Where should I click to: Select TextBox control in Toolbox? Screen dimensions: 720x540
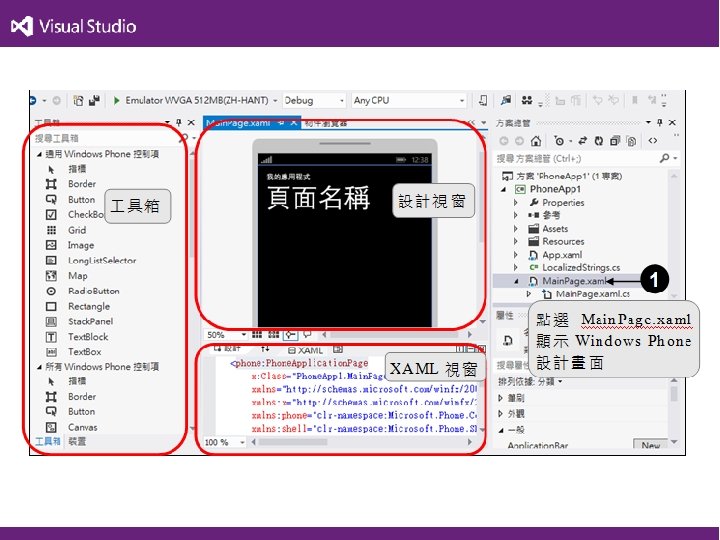73,352
